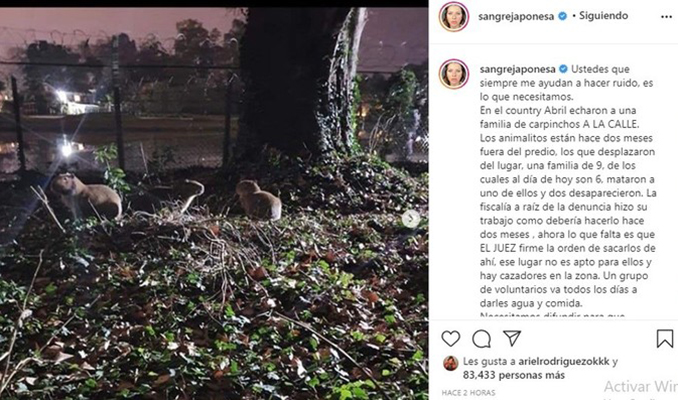
Task: Advance to the next photo with carousel arrow
Action: [410, 219]
